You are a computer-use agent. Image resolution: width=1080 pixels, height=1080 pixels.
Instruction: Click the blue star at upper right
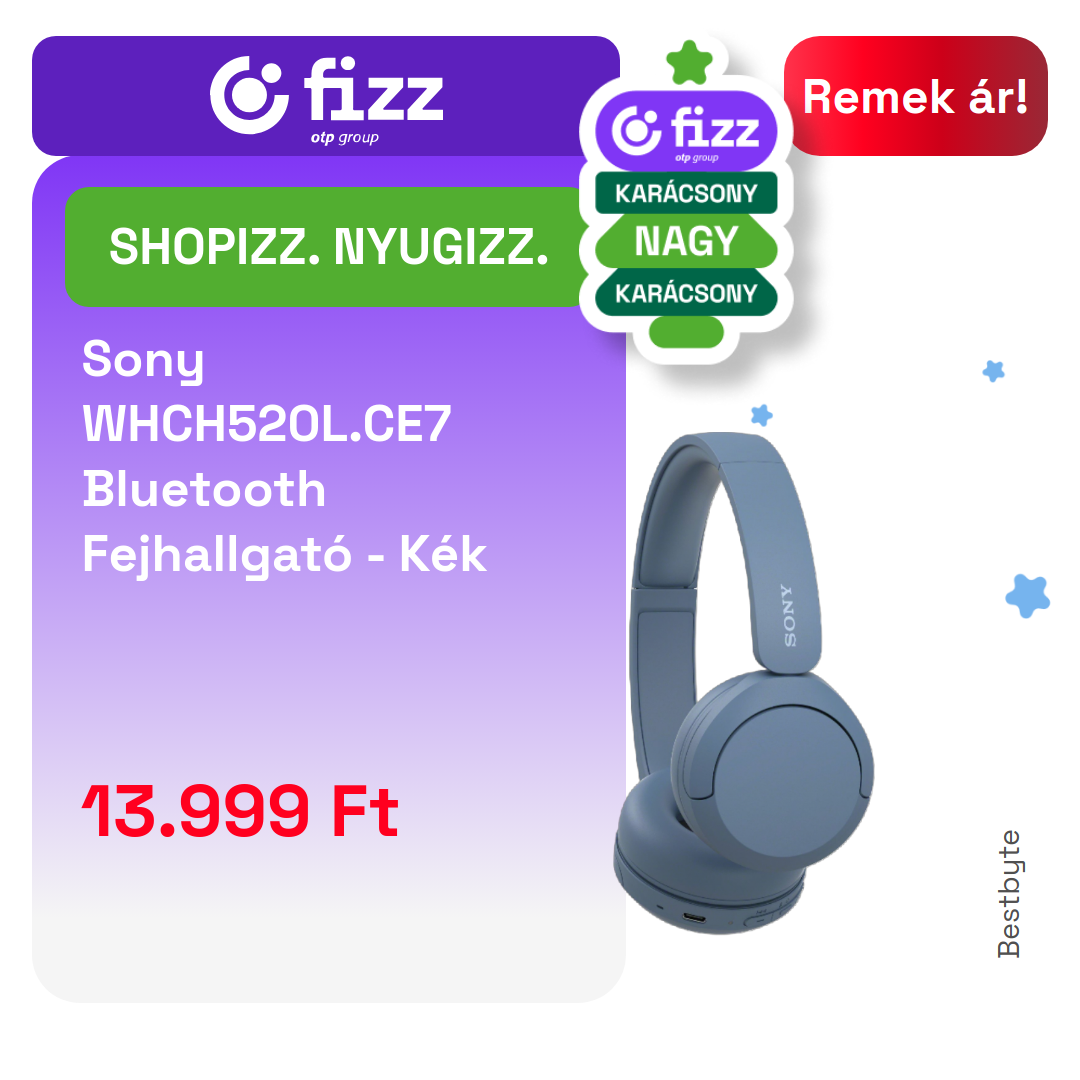(993, 371)
